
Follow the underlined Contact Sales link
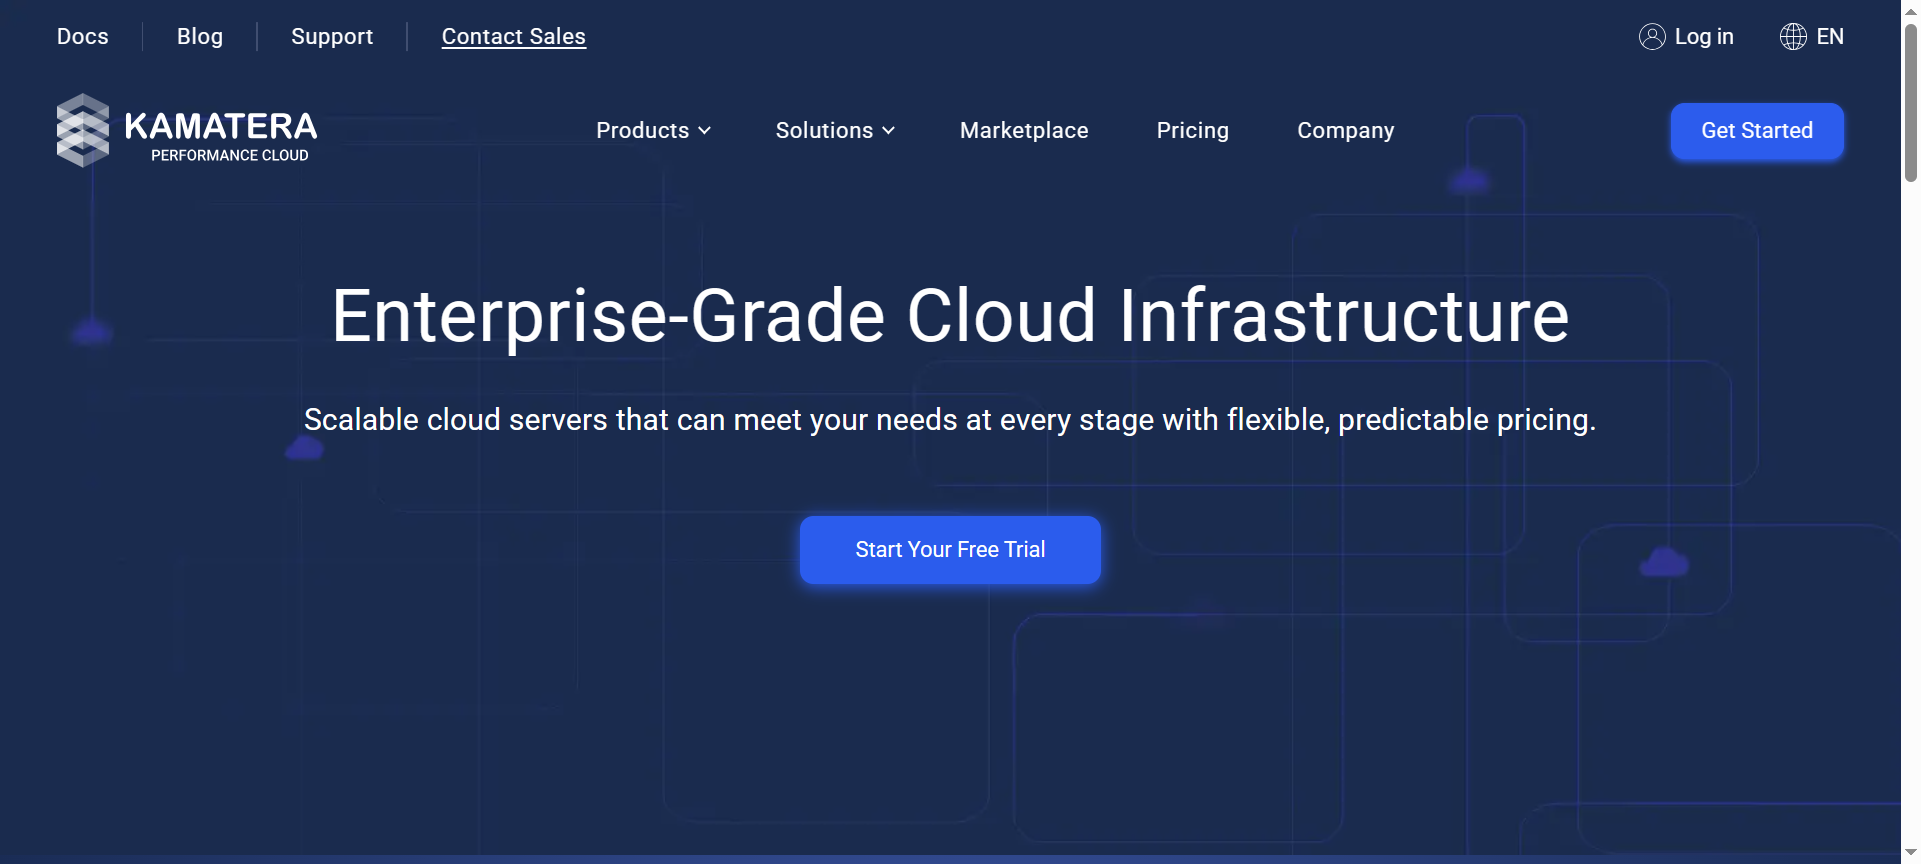pos(514,37)
